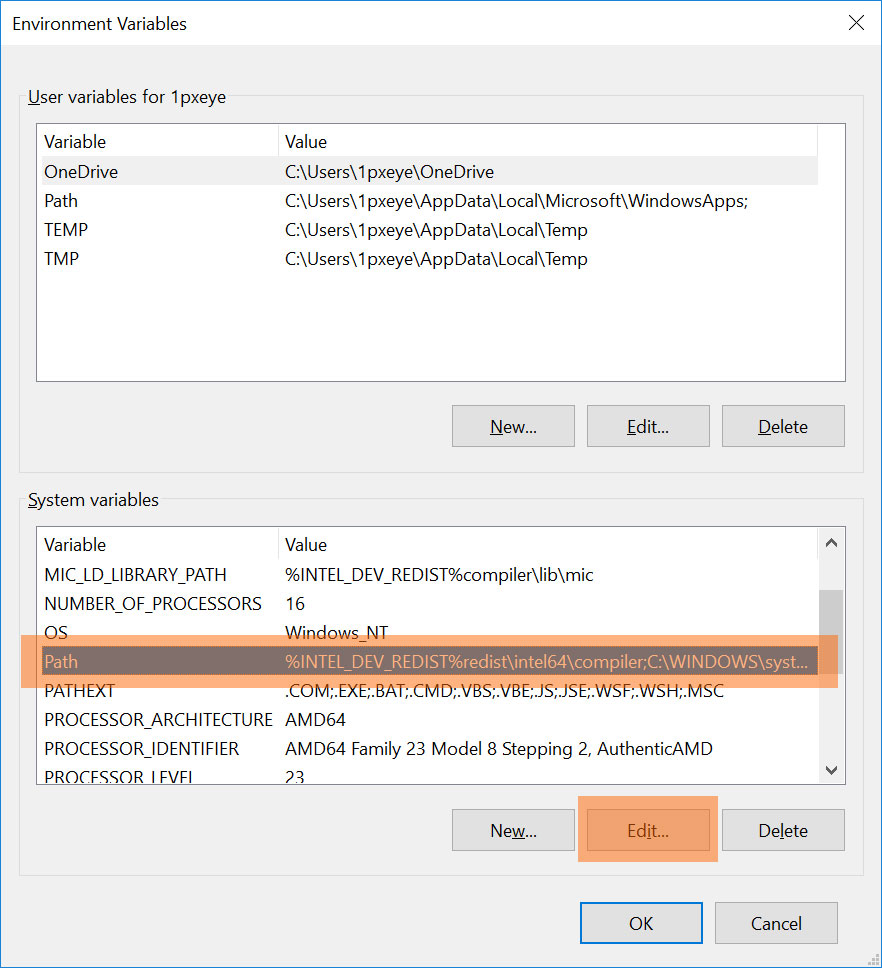The height and width of the screenshot is (968, 882).
Task: Select the TMP user variable
Action: 62,259
